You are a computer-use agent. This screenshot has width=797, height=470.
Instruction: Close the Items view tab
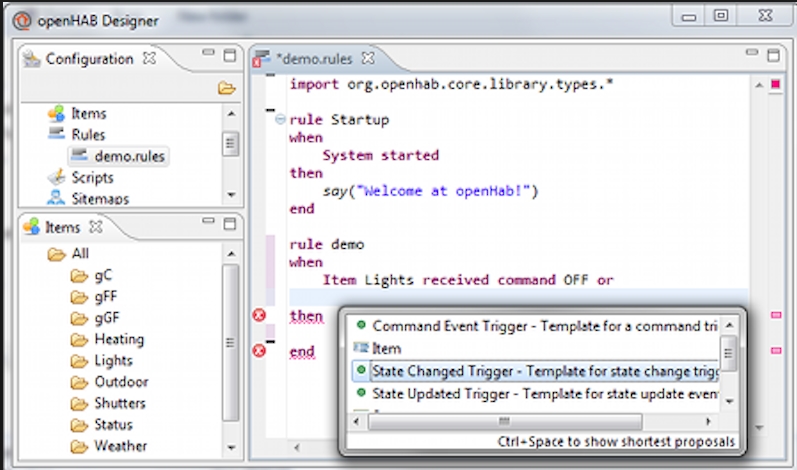coord(96,227)
